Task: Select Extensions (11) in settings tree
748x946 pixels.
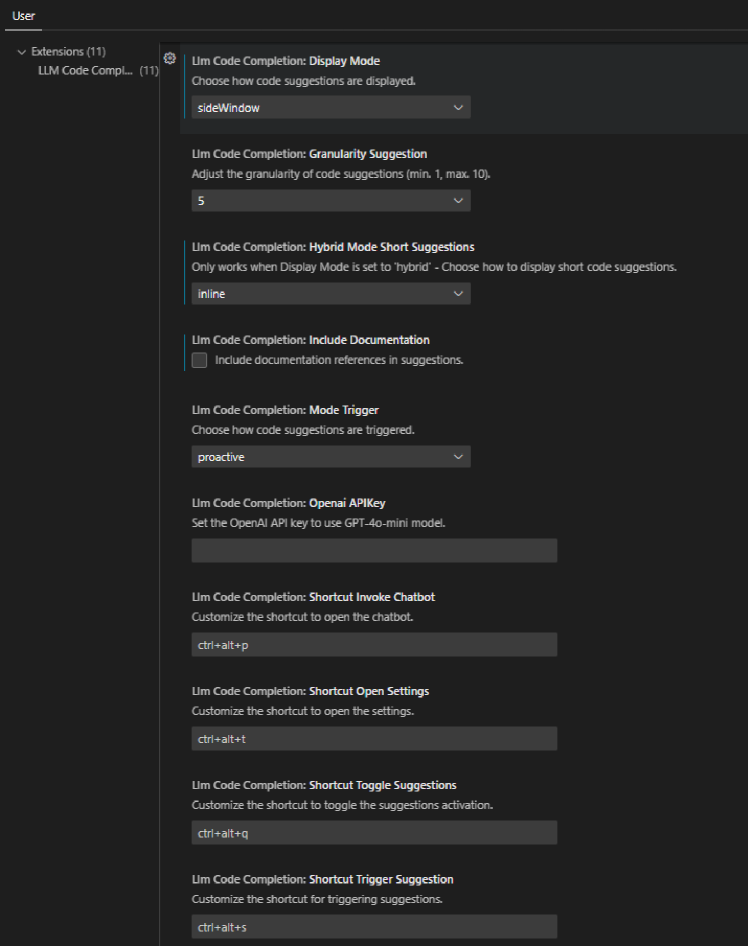Action: pyautogui.click(x=68, y=52)
